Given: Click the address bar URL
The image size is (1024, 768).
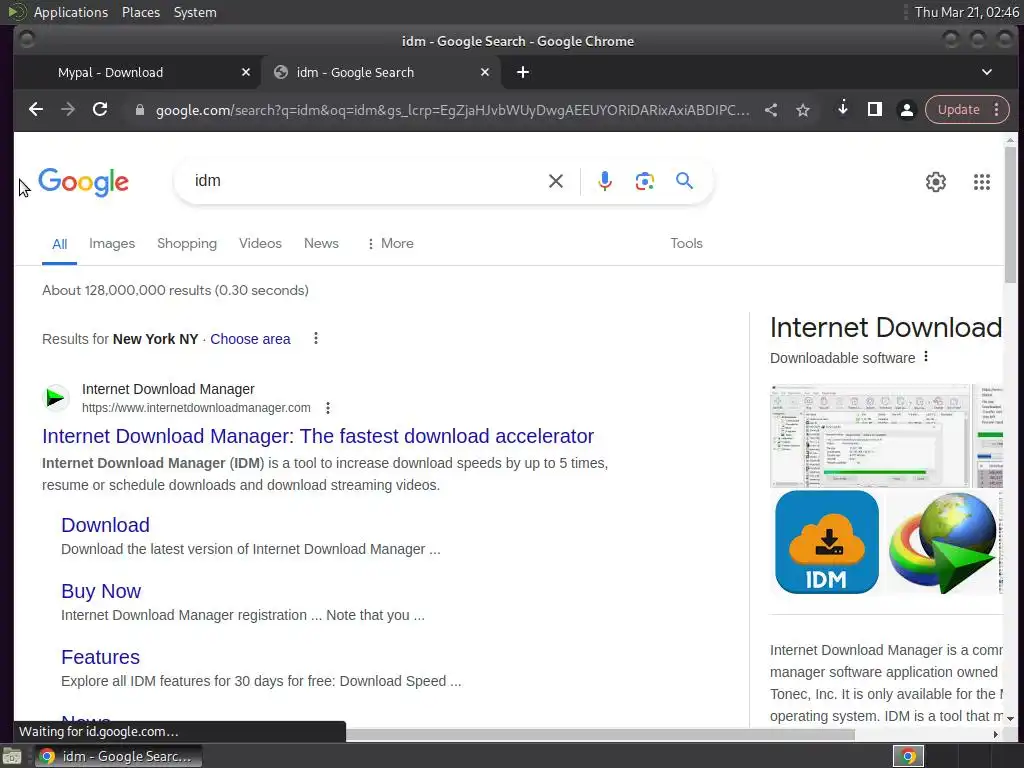Looking at the screenshot, I should (452, 110).
